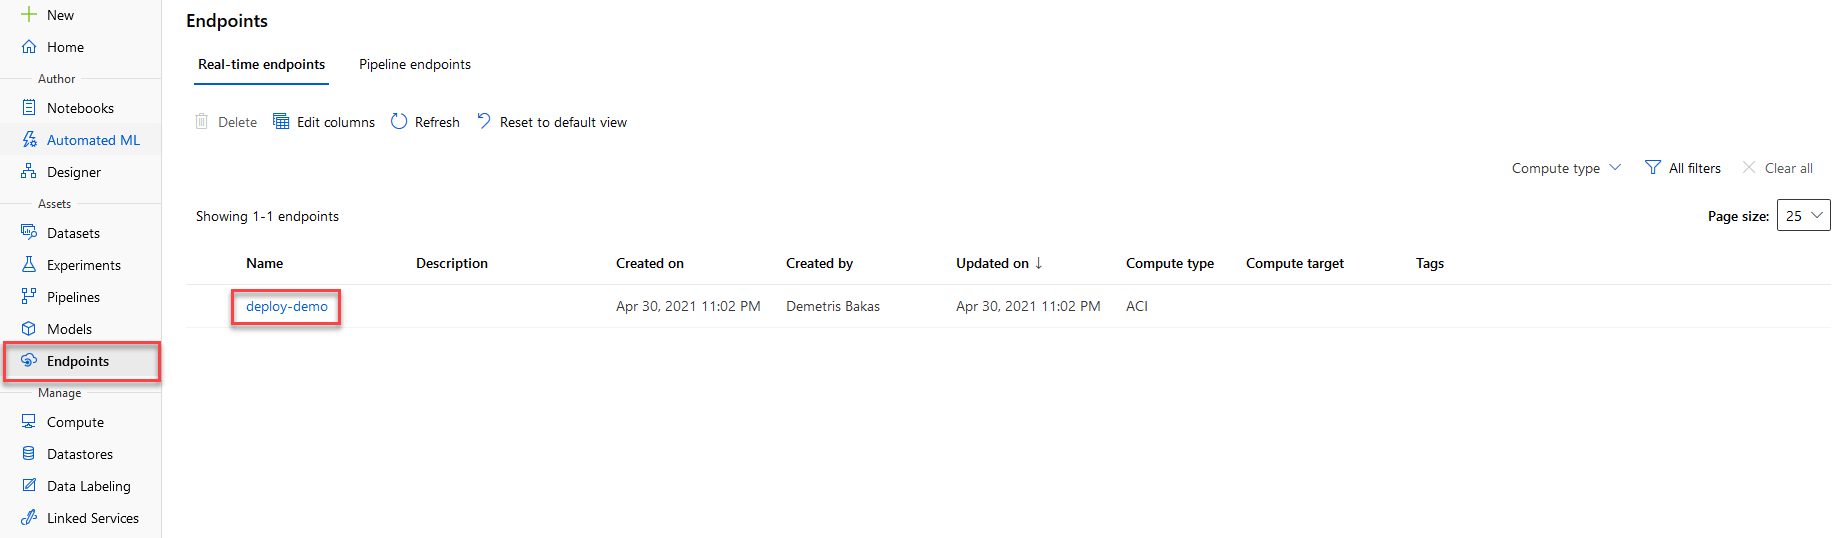Image resolution: width=1848 pixels, height=538 pixels.
Task: Click Clear all filters
Action: click(1777, 168)
